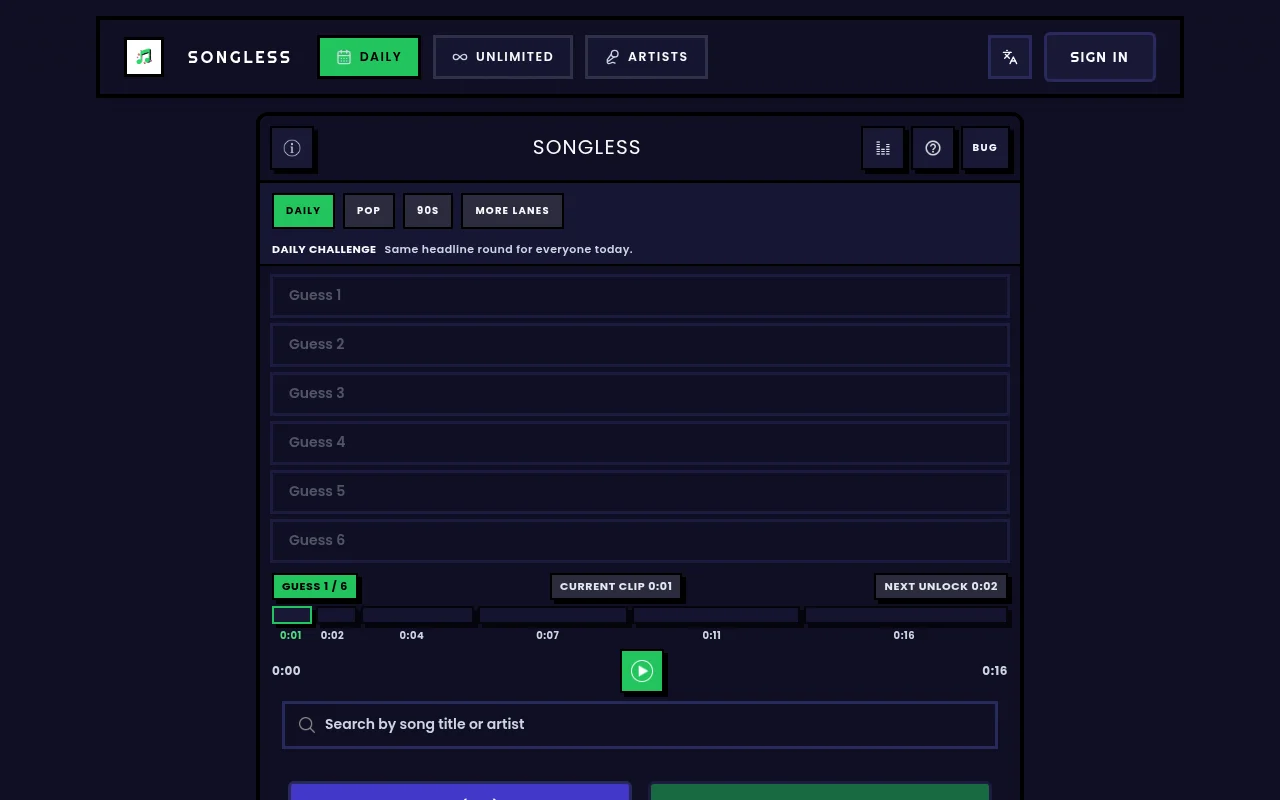Click the 0:16 total time readout
The image size is (1280, 800).
(995, 671)
